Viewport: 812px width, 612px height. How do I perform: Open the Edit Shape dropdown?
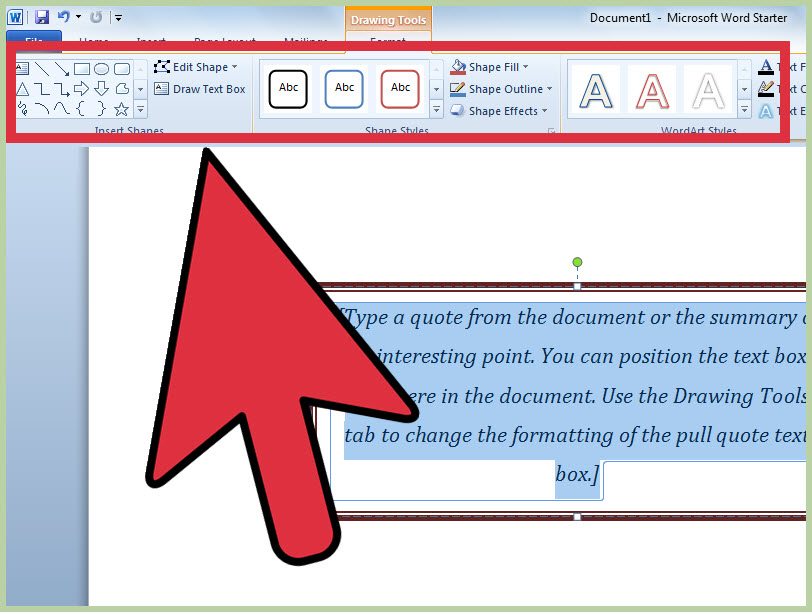click(x=199, y=66)
